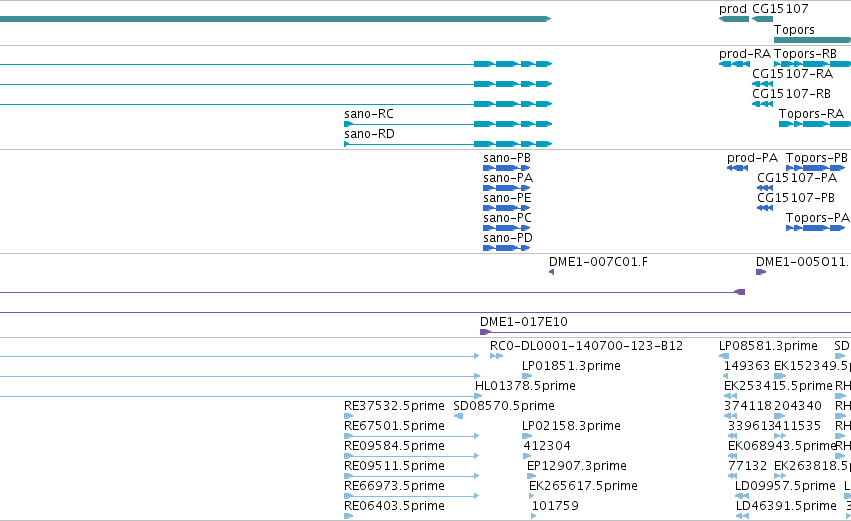Select the RE37532.5prime EST label
851x521 pixels.
point(394,406)
